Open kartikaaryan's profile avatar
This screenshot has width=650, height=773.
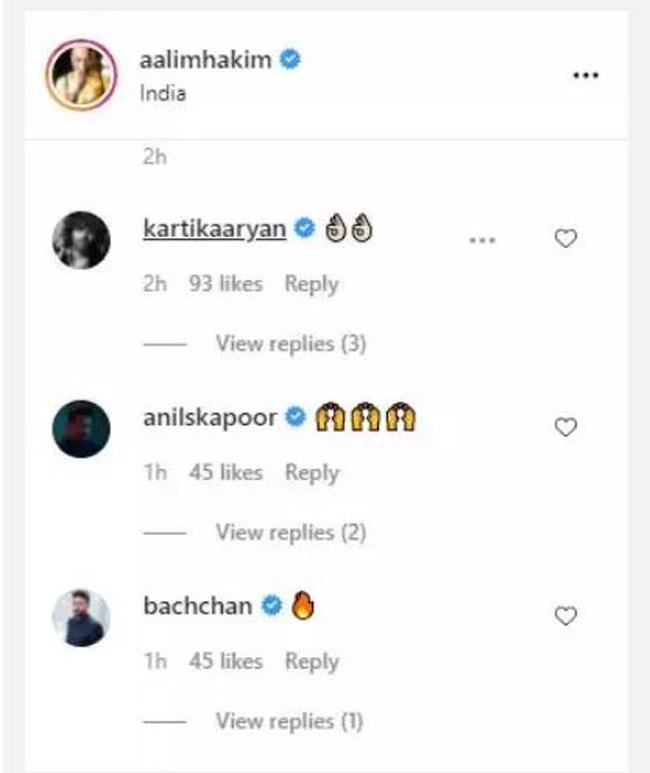point(80,240)
